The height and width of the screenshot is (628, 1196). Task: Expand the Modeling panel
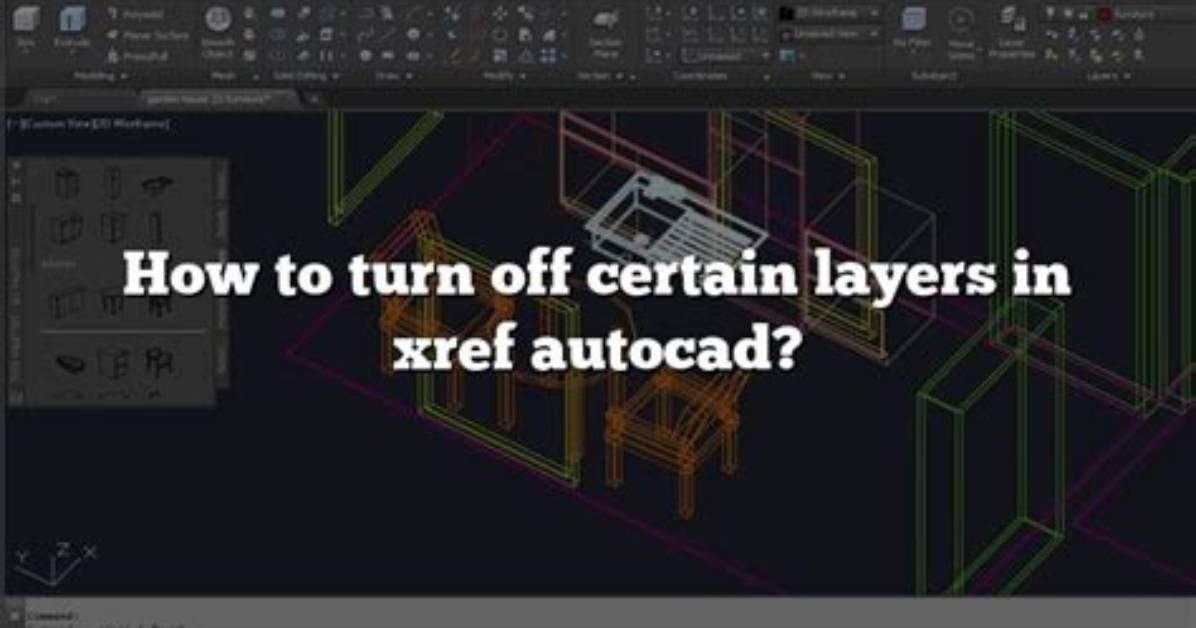(x=99, y=76)
